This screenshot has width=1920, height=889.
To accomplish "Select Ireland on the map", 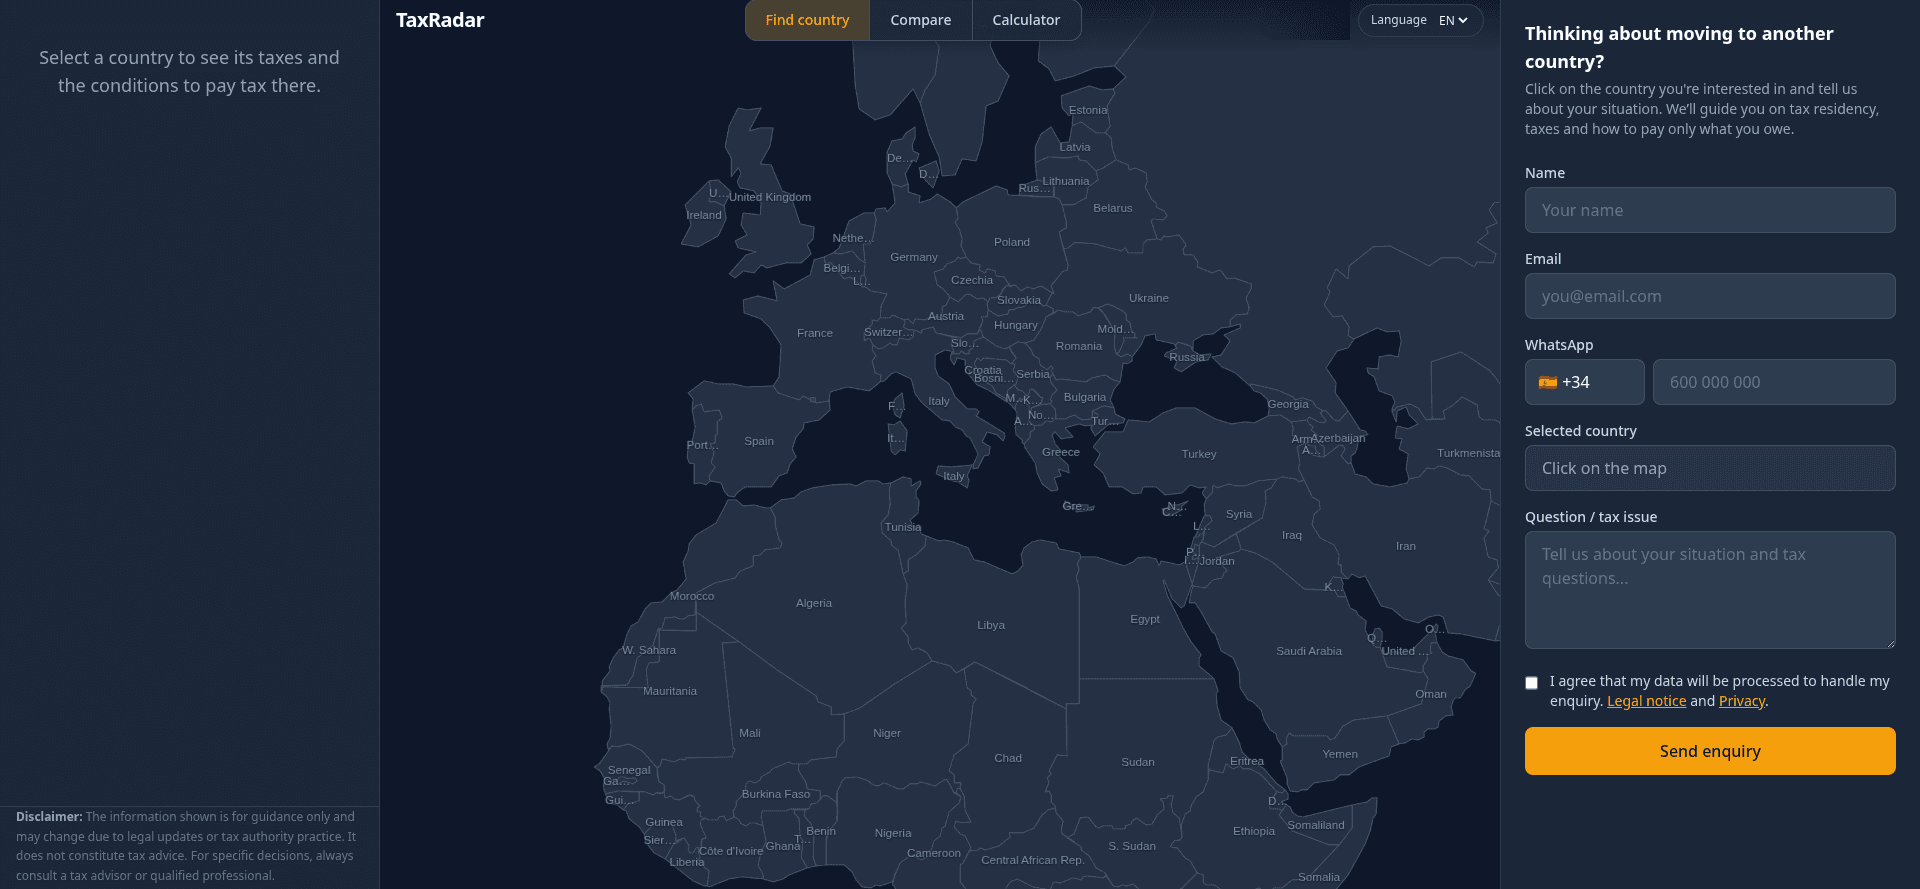I will (704, 215).
